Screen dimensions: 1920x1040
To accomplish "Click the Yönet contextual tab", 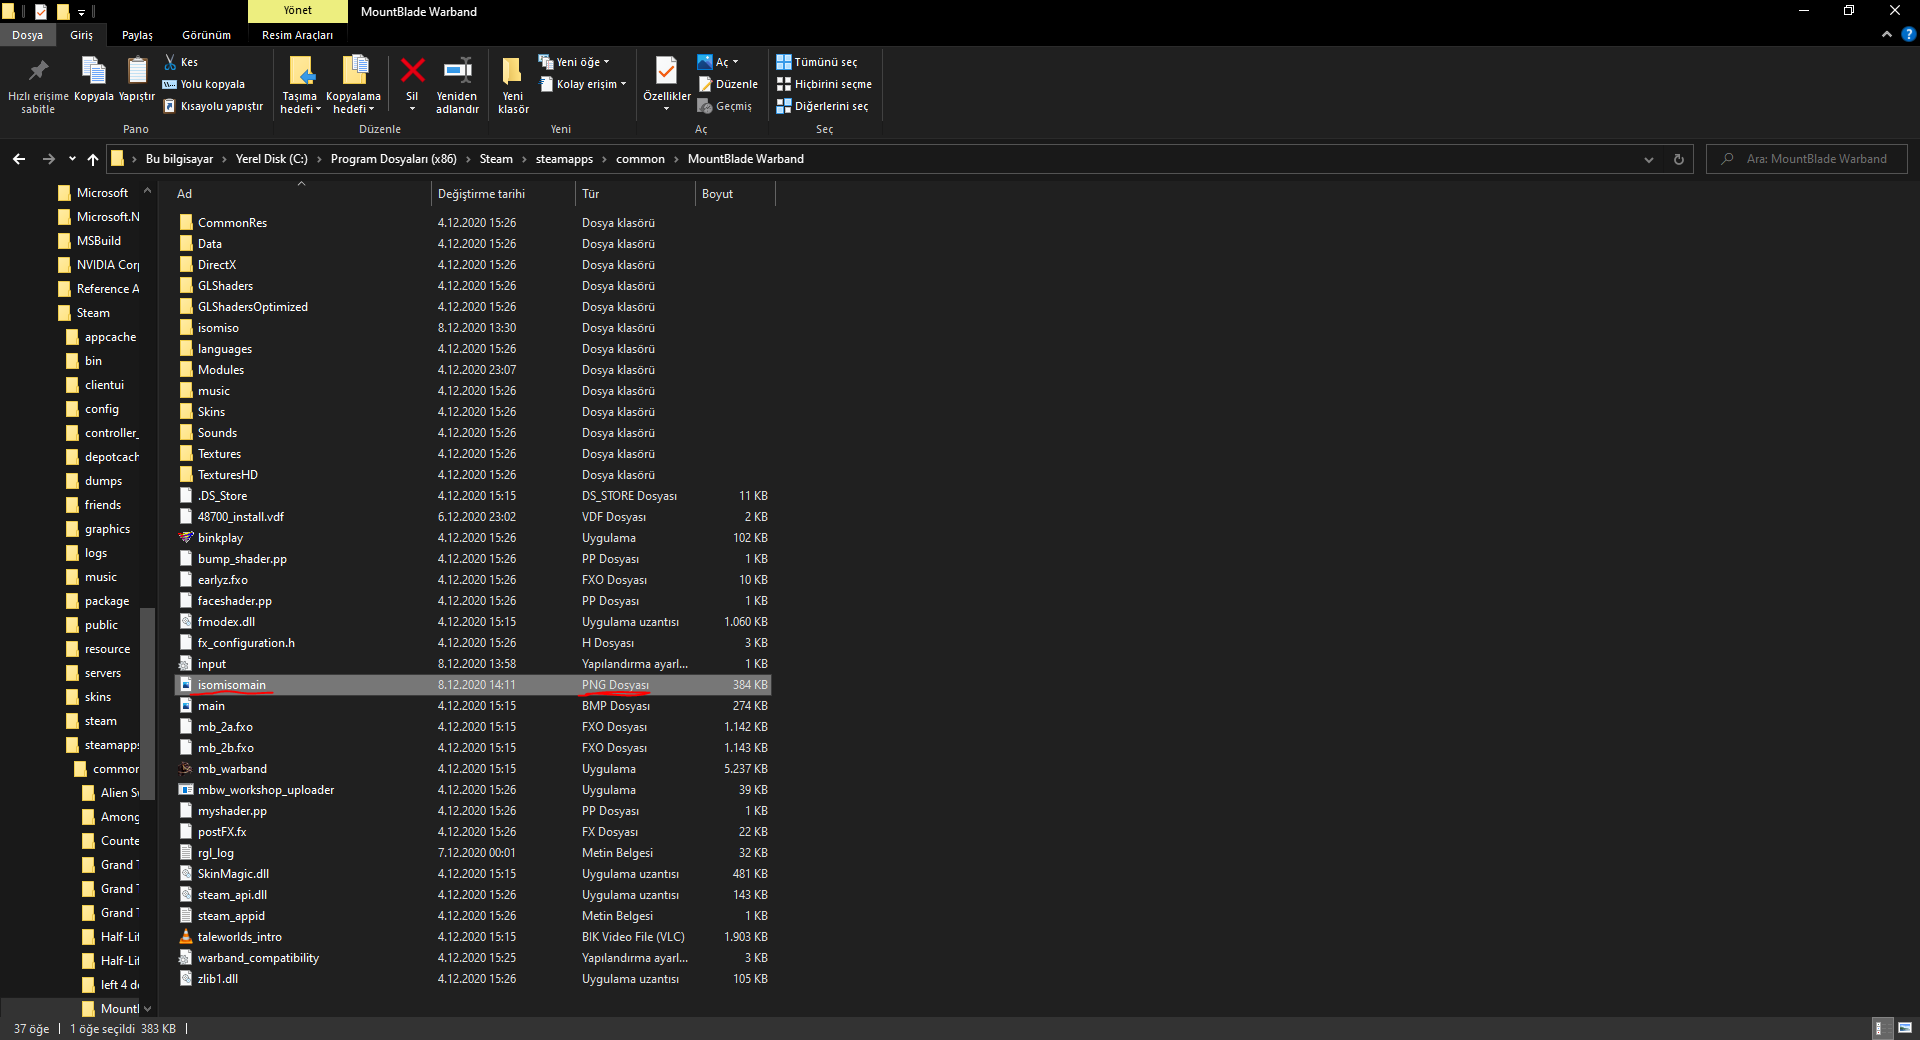I will point(298,11).
